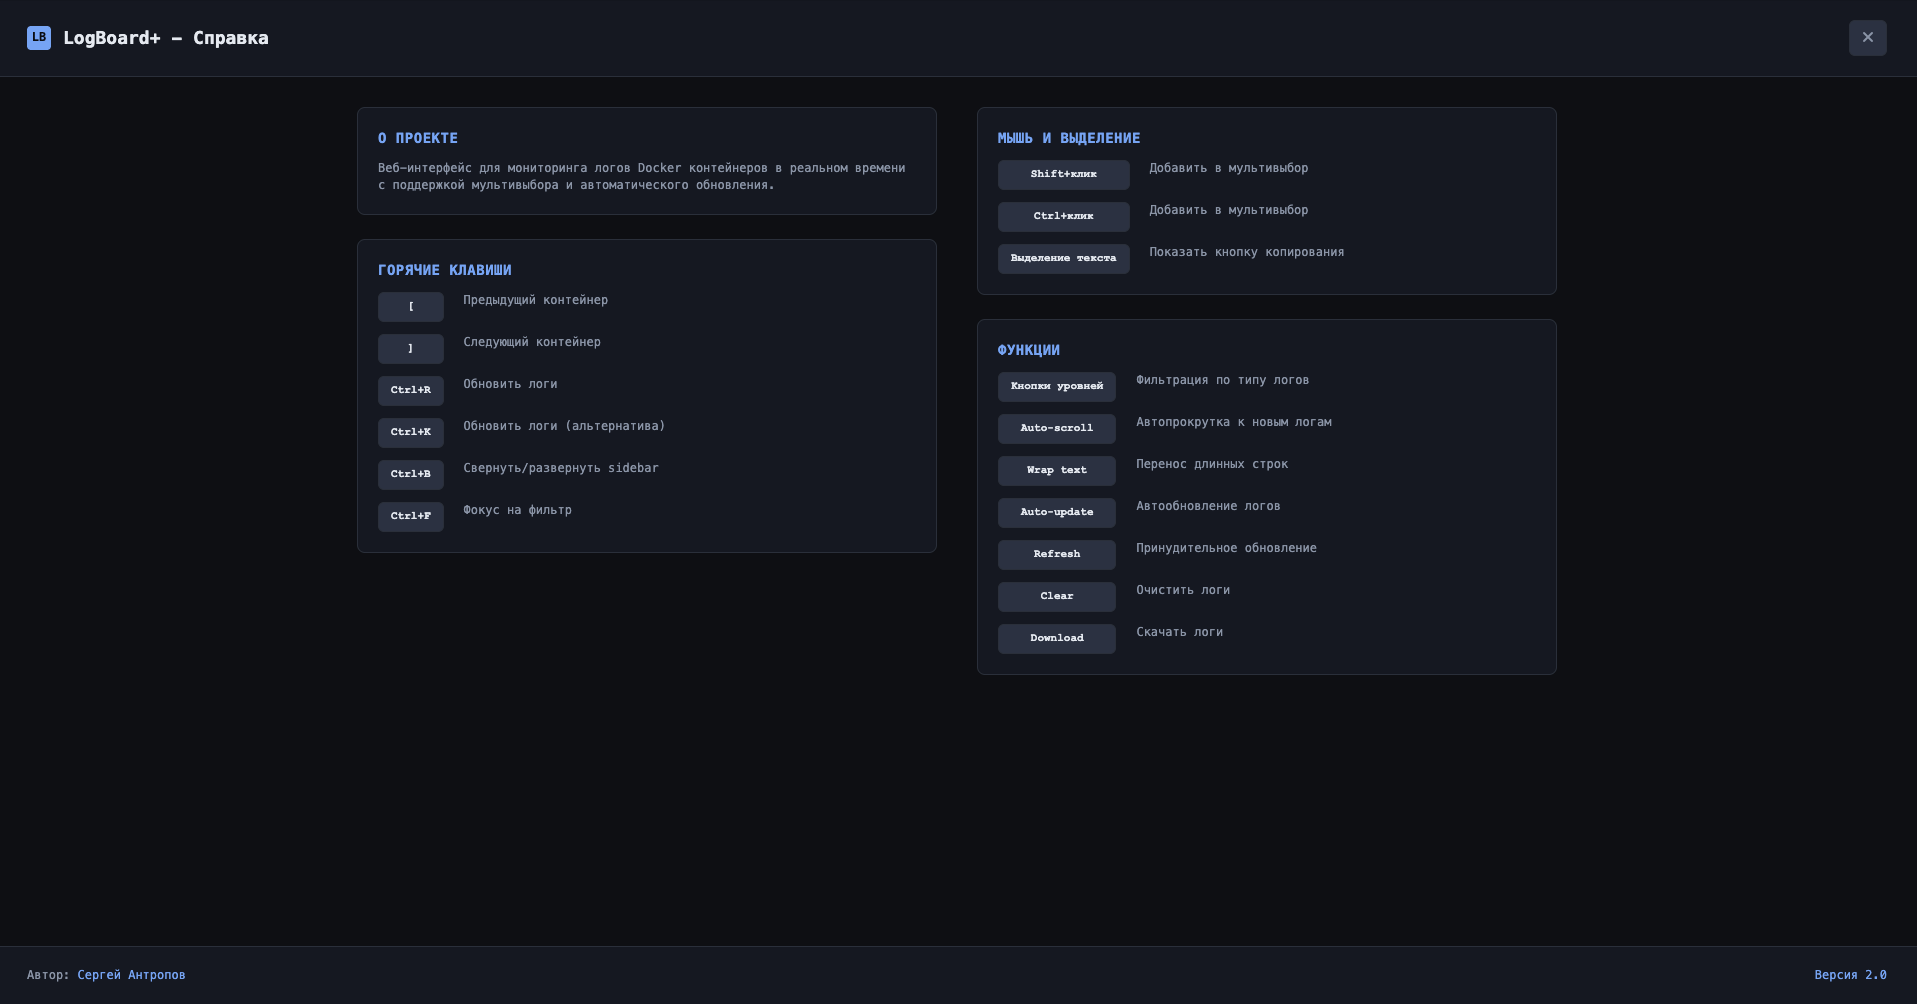
Task: Click the LB logo icon
Action: [39, 38]
